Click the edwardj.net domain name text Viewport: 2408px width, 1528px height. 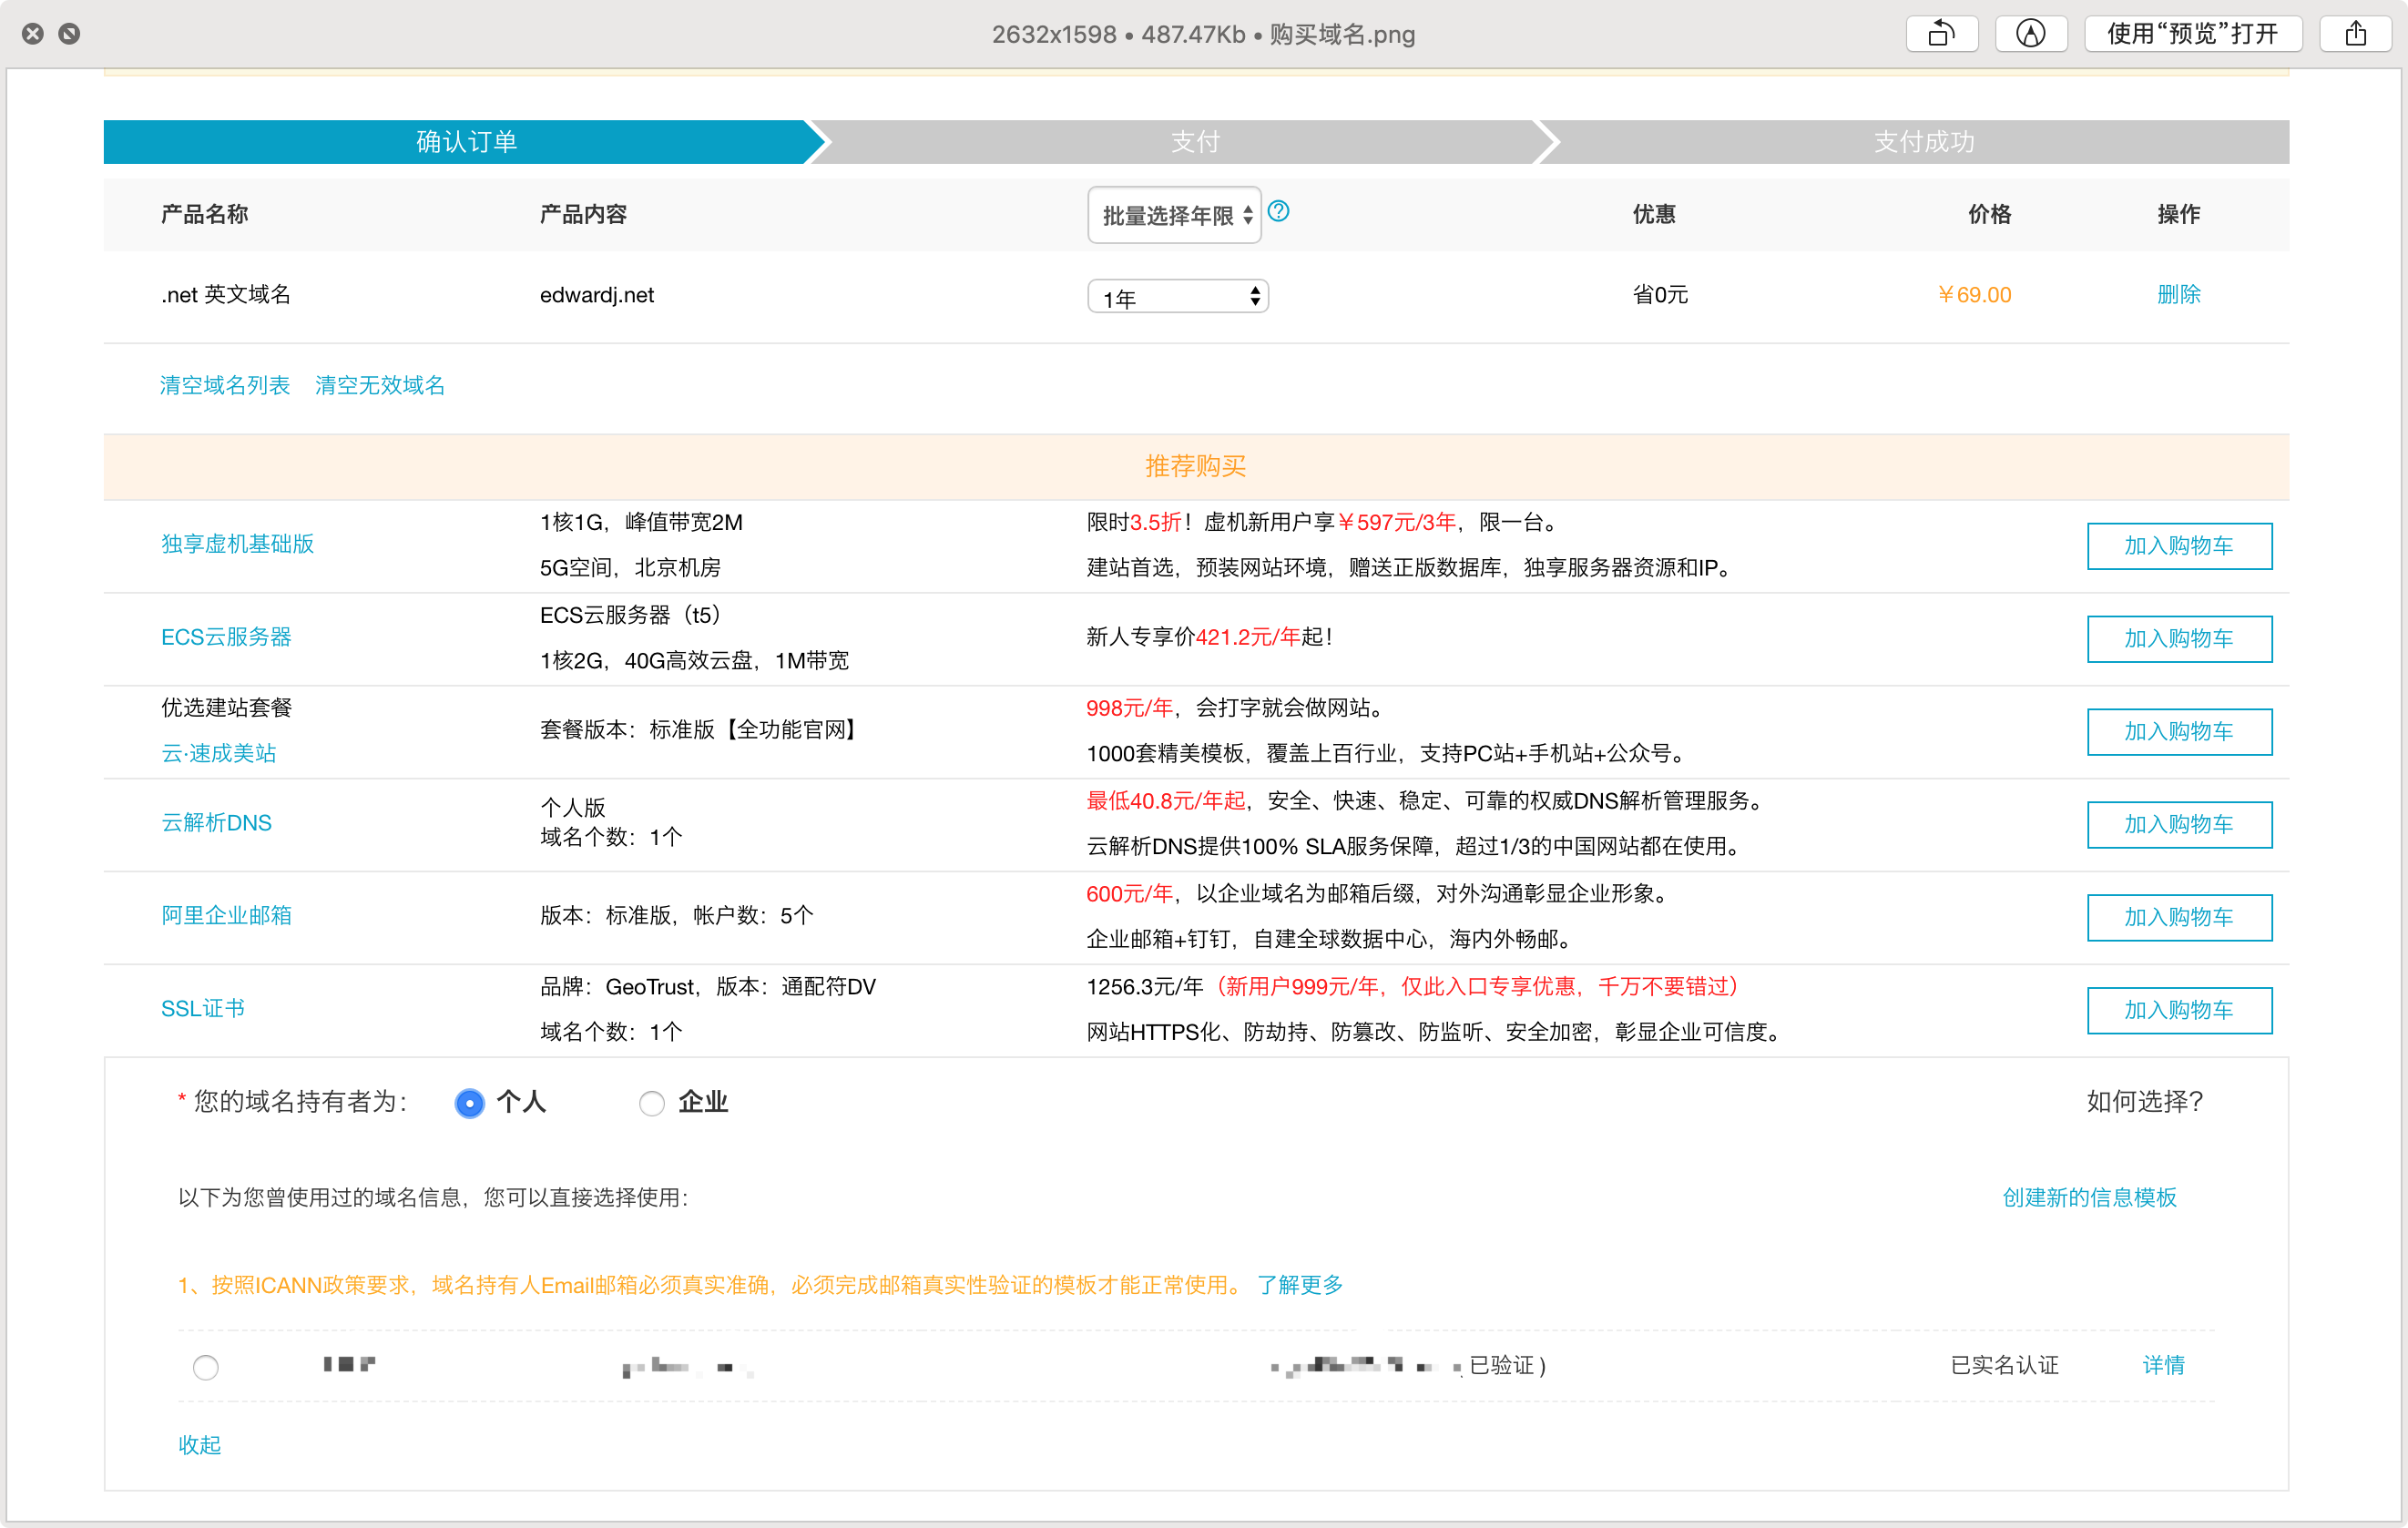(x=597, y=295)
